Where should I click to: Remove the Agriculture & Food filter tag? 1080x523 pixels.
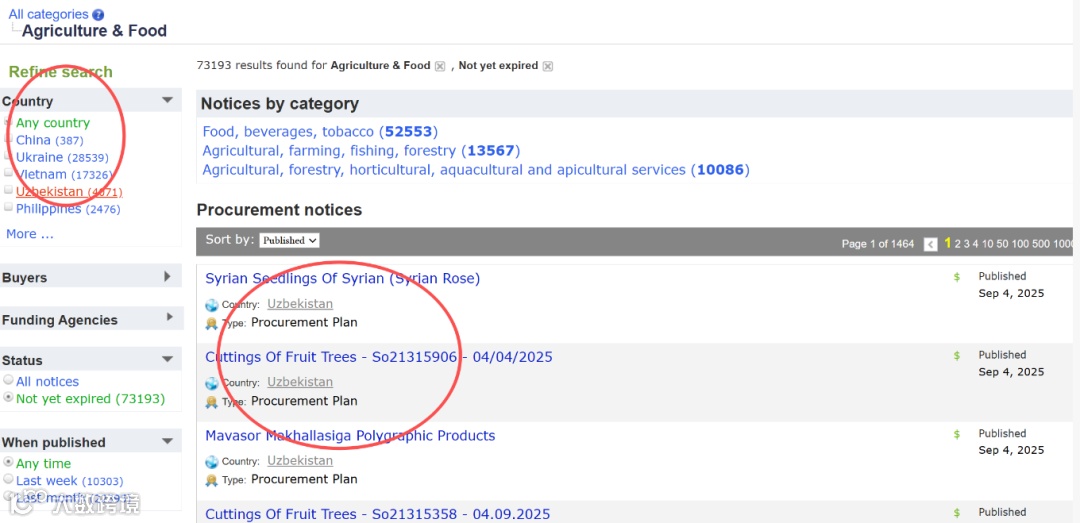(439, 66)
